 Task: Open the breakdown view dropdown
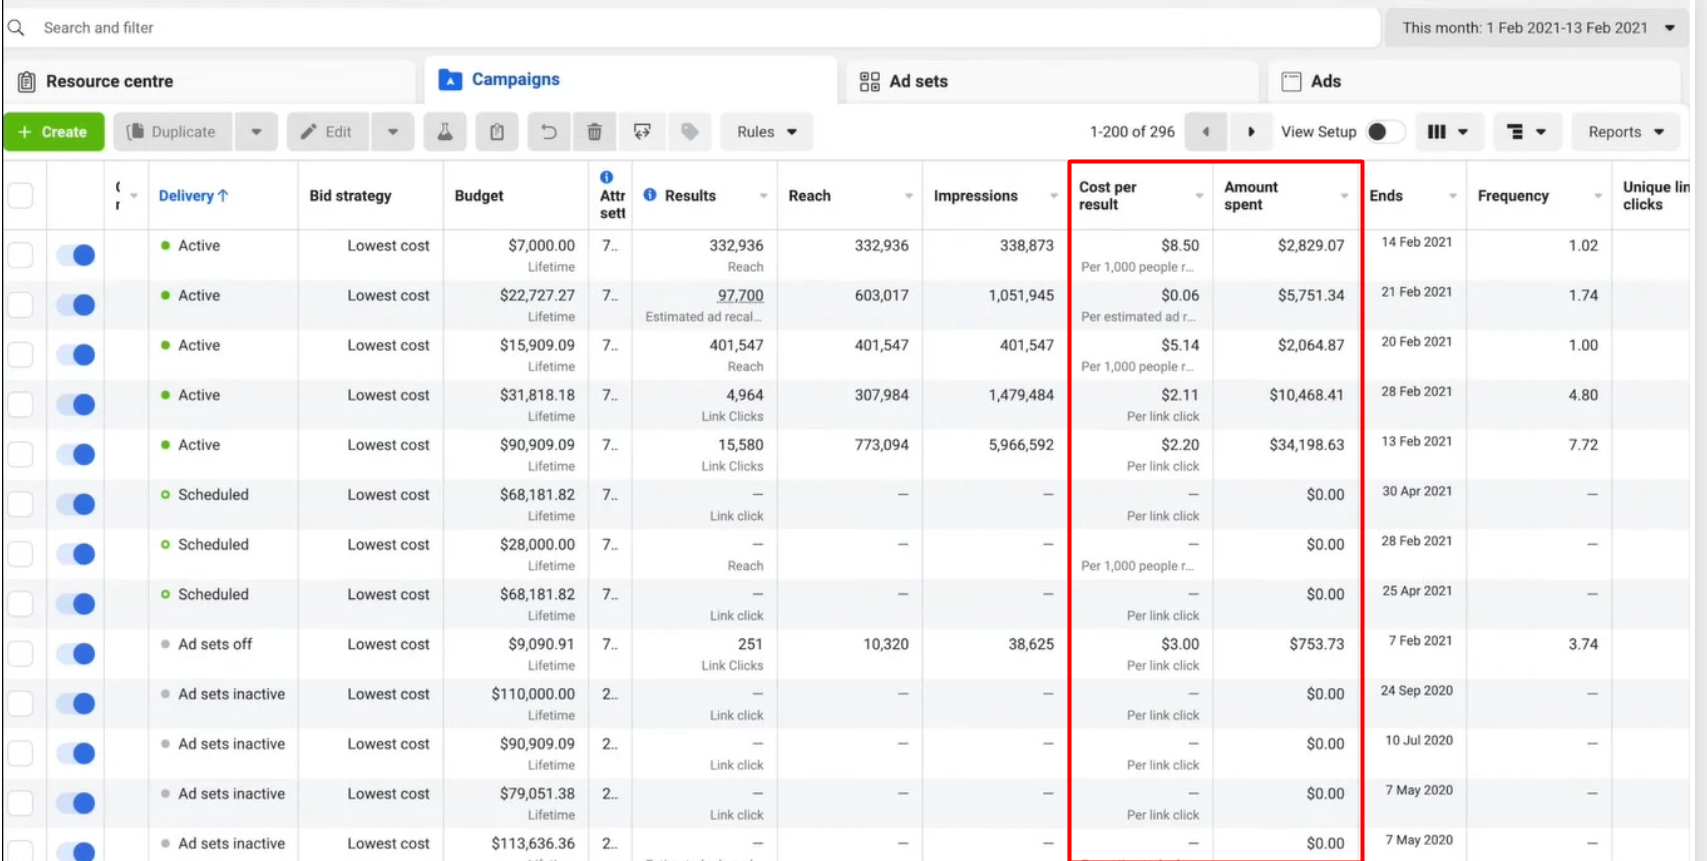click(1526, 132)
